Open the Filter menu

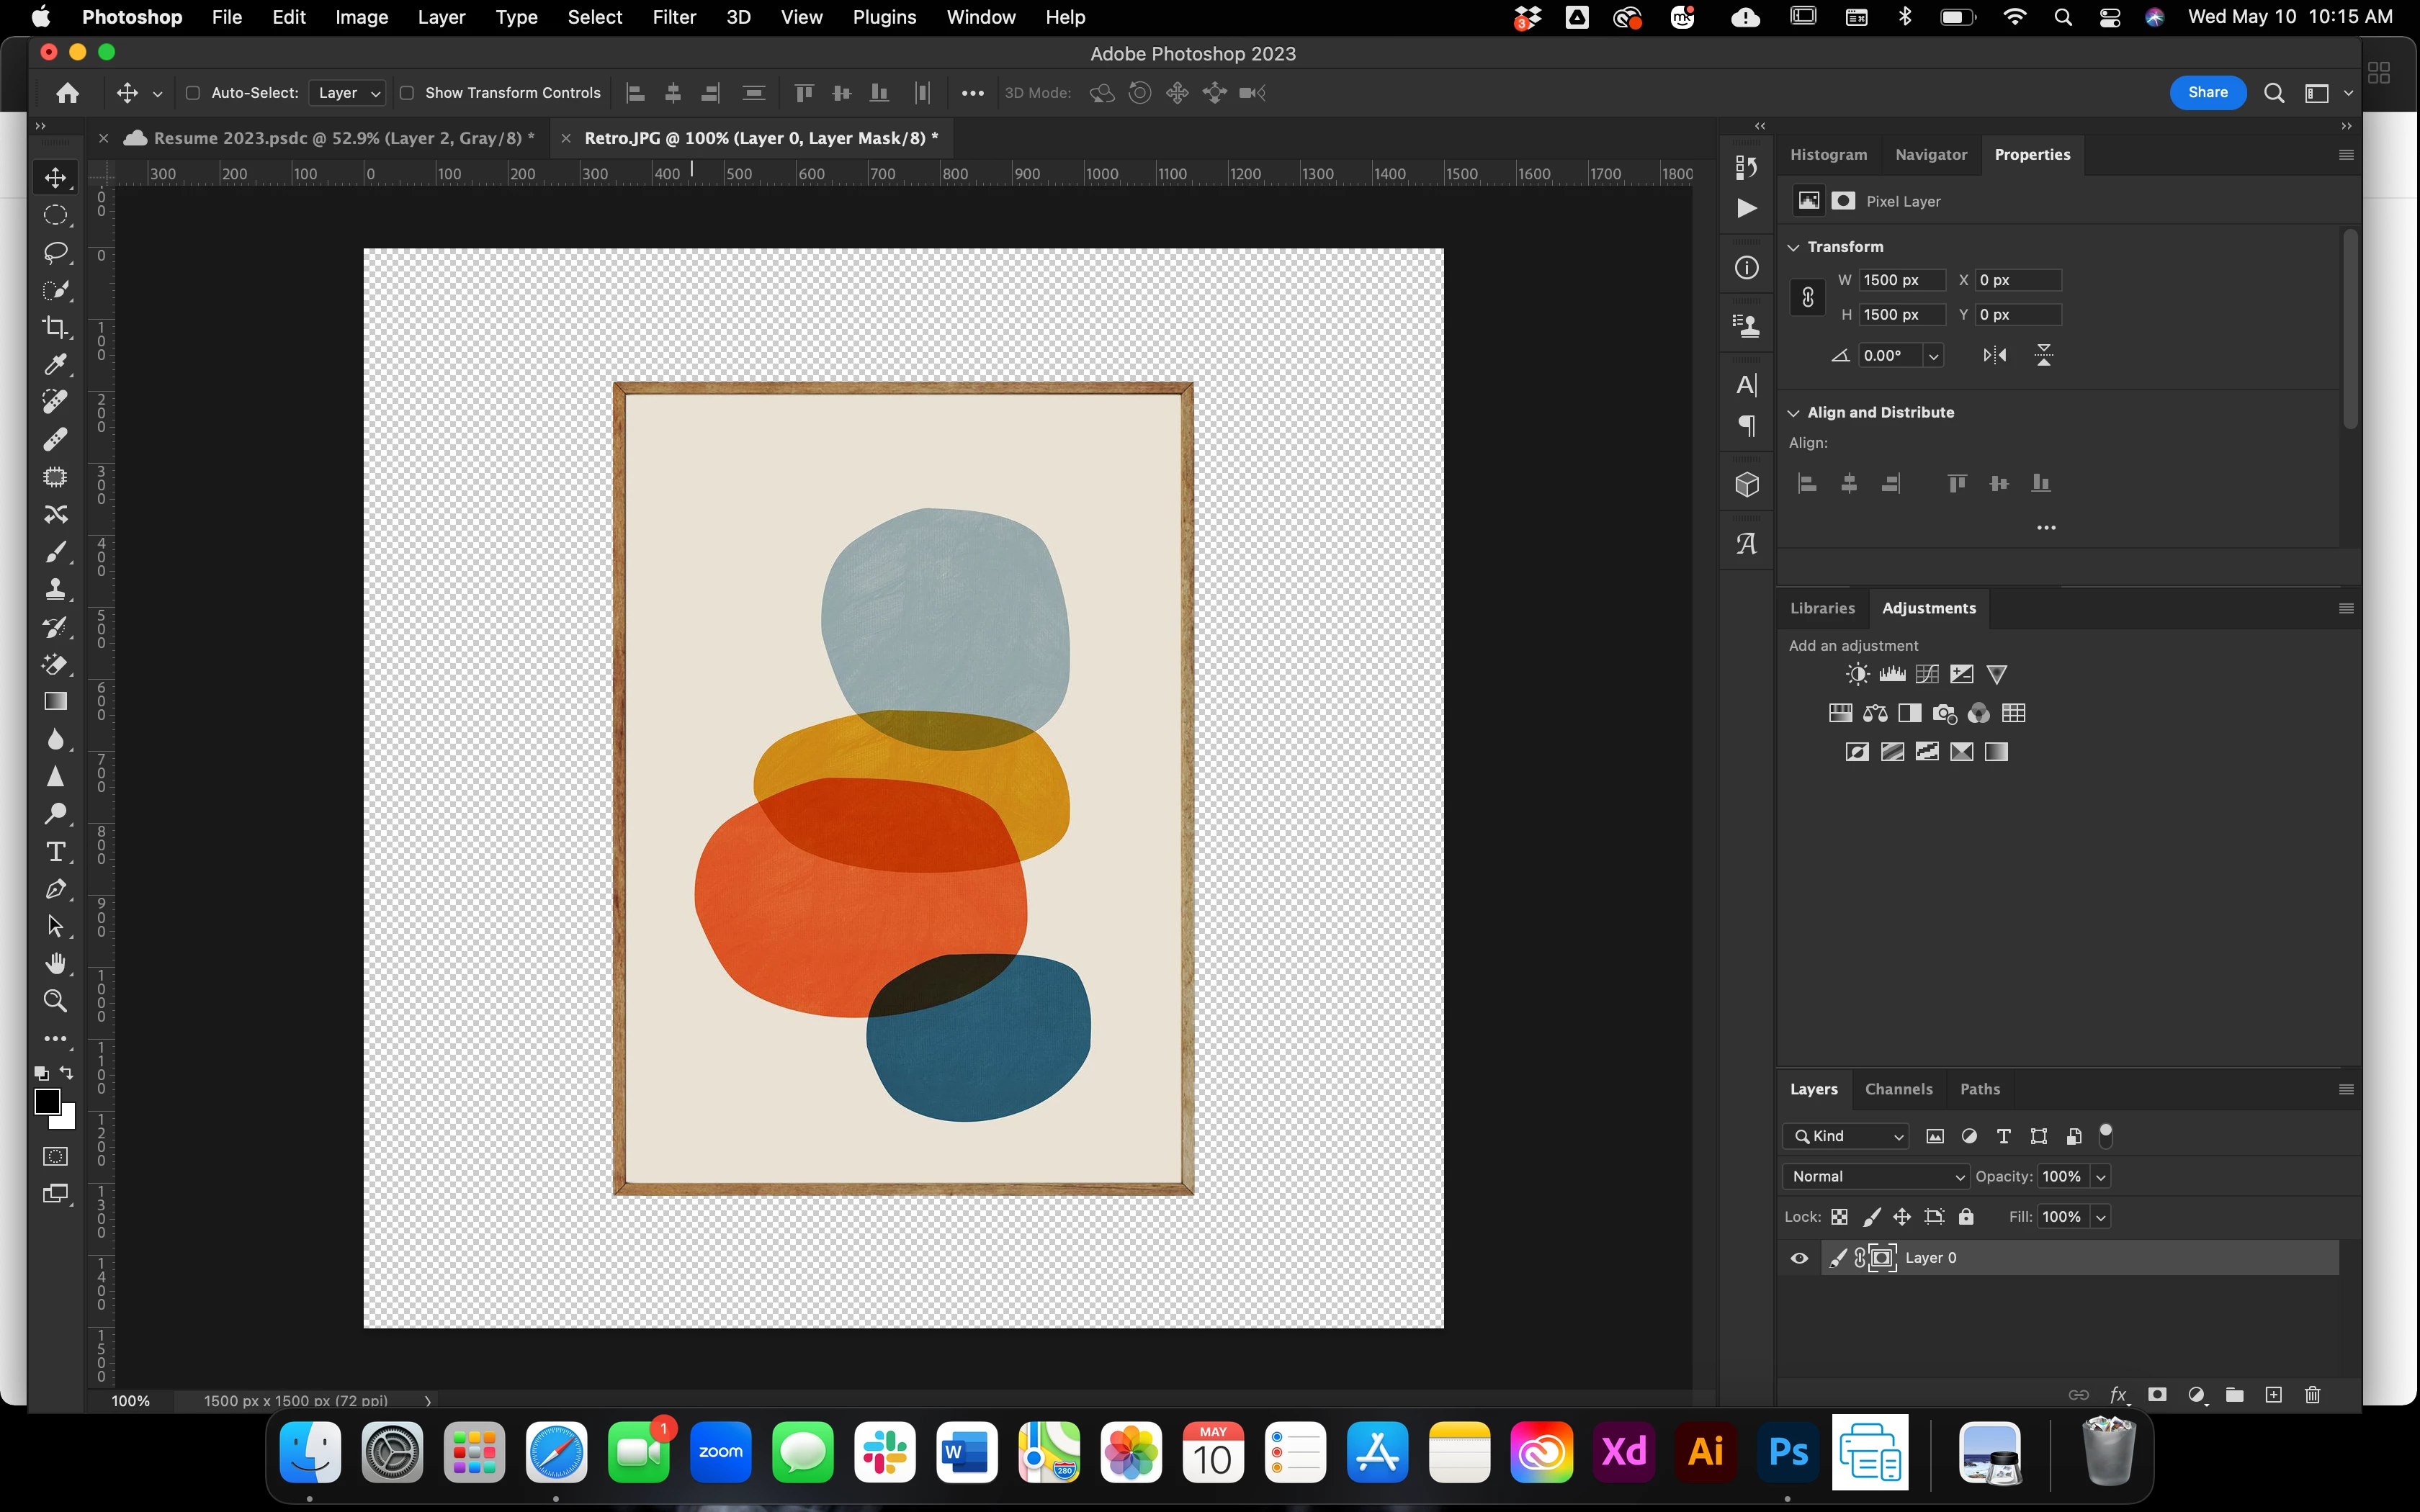coord(673,17)
